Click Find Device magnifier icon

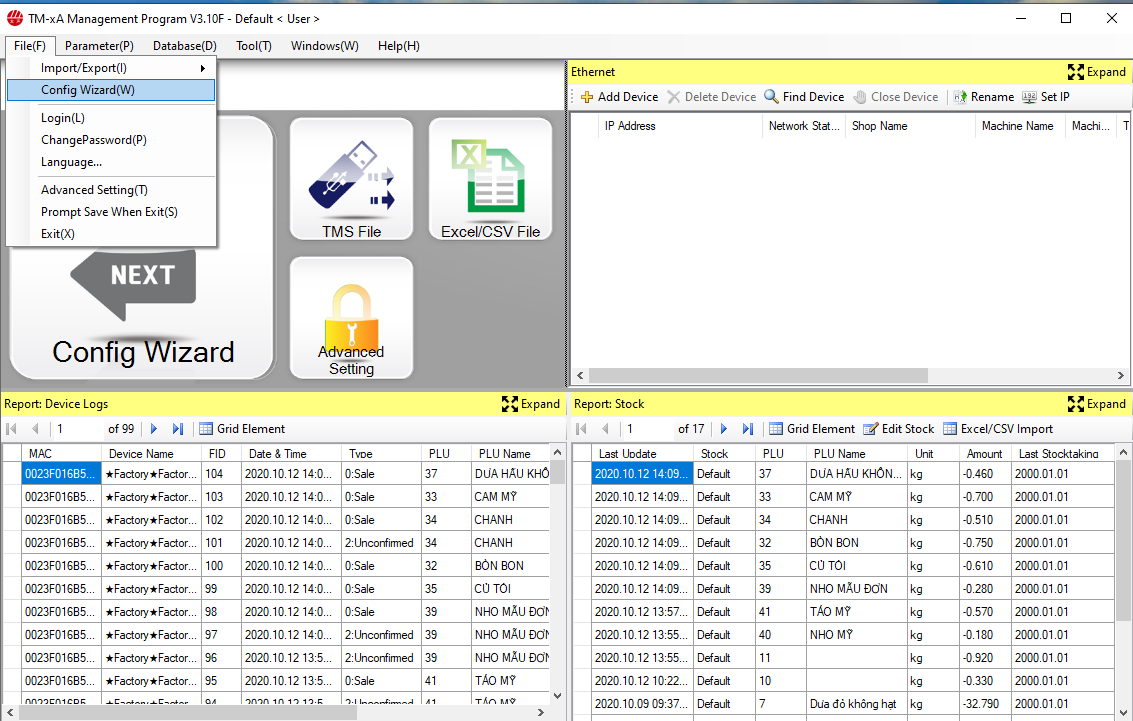(x=772, y=97)
